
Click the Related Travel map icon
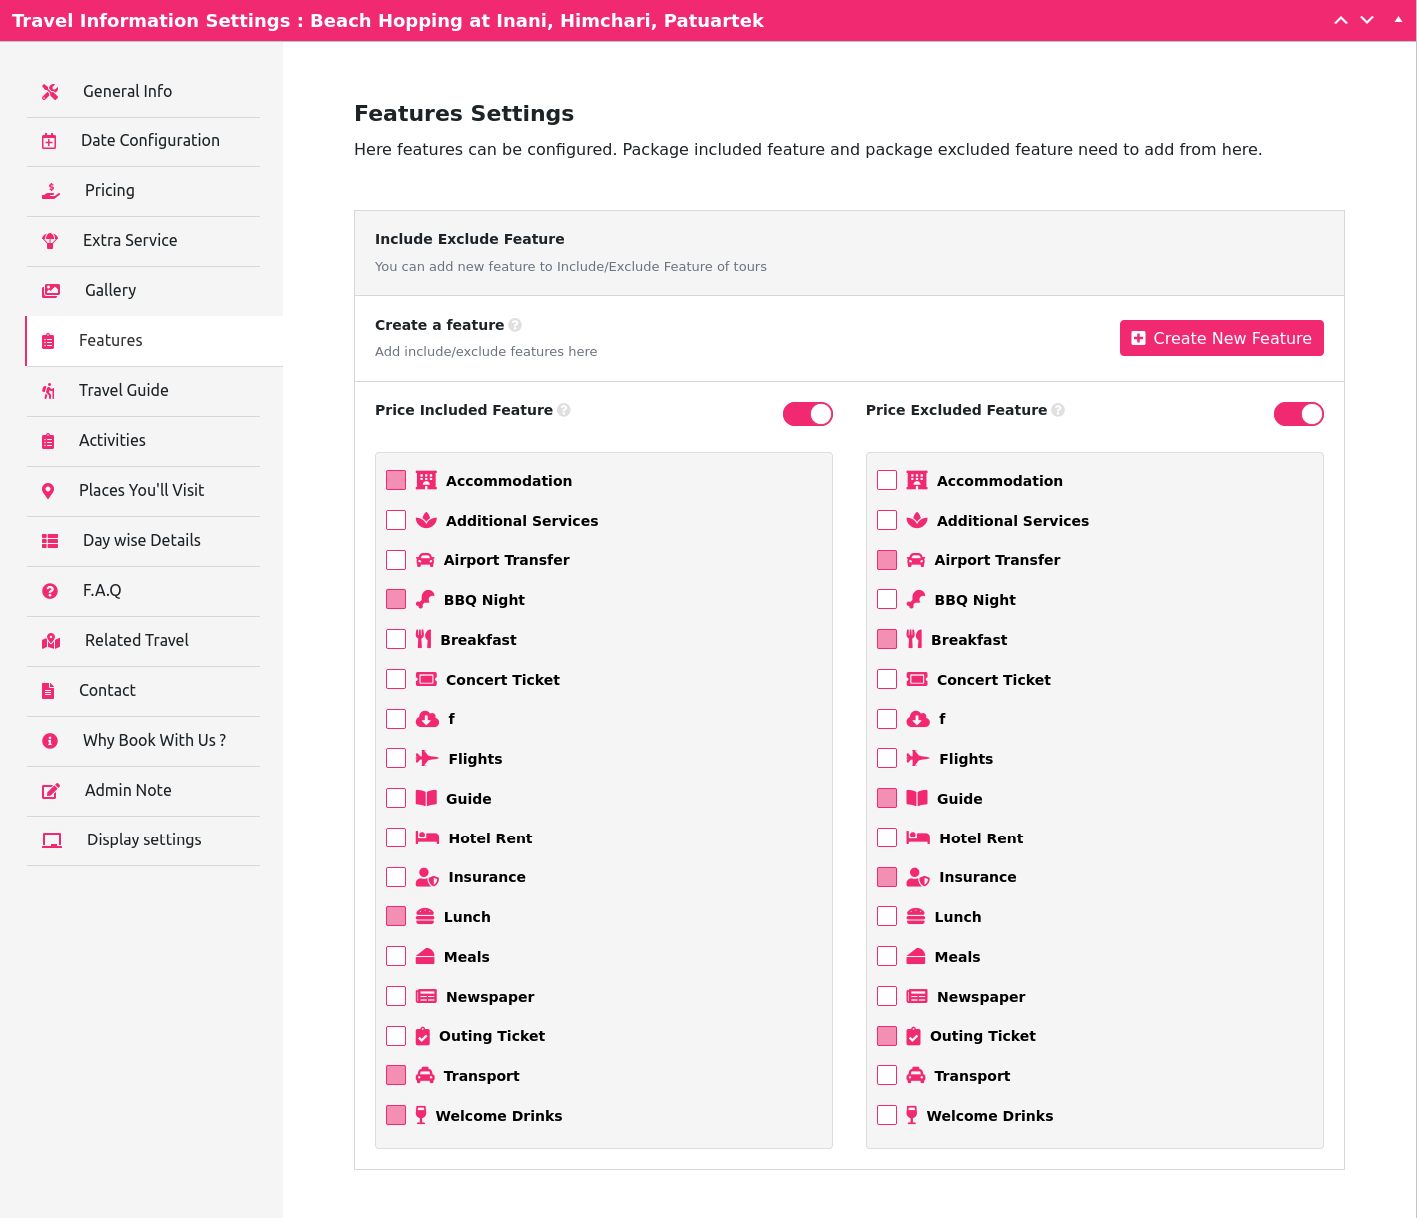click(x=51, y=641)
